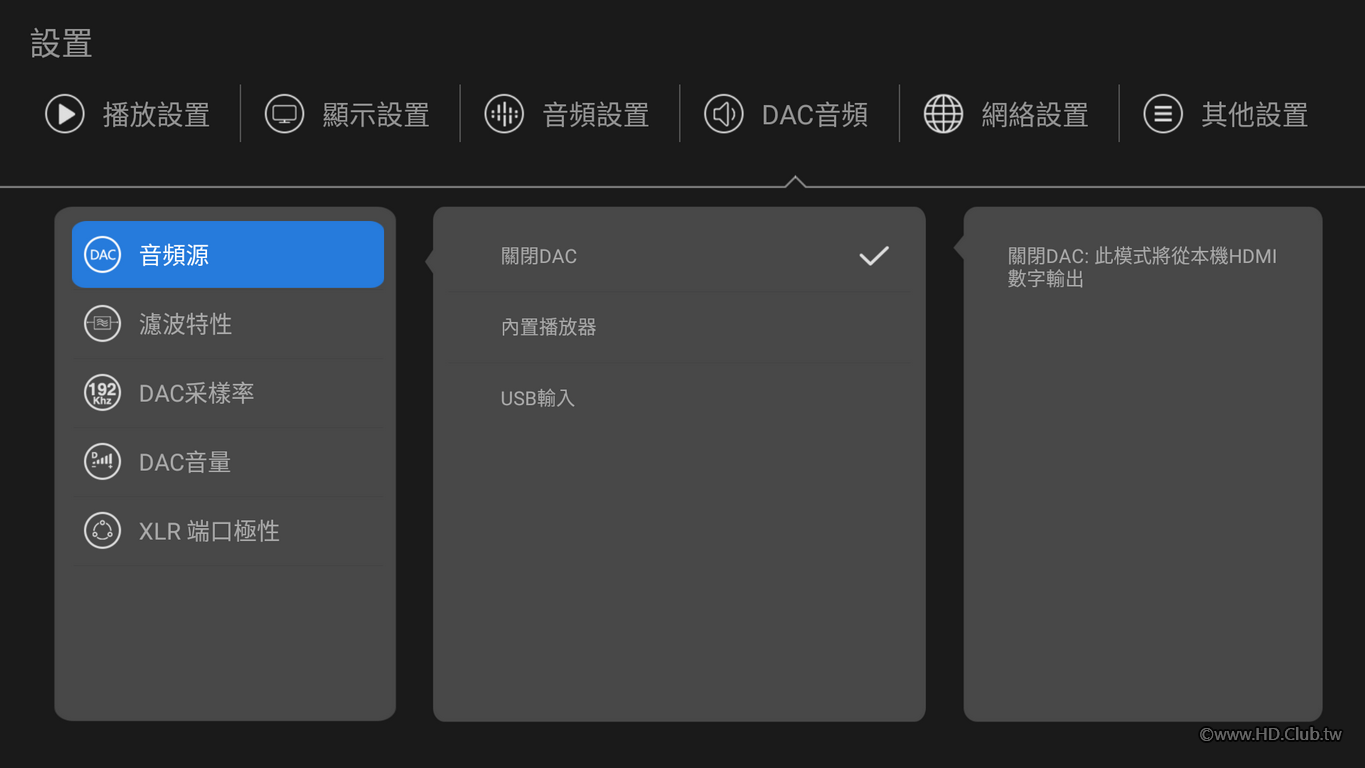The height and width of the screenshot is (768, 1365).
Task: Switch to the 音頻設置 tab
Action: point(568,114)
